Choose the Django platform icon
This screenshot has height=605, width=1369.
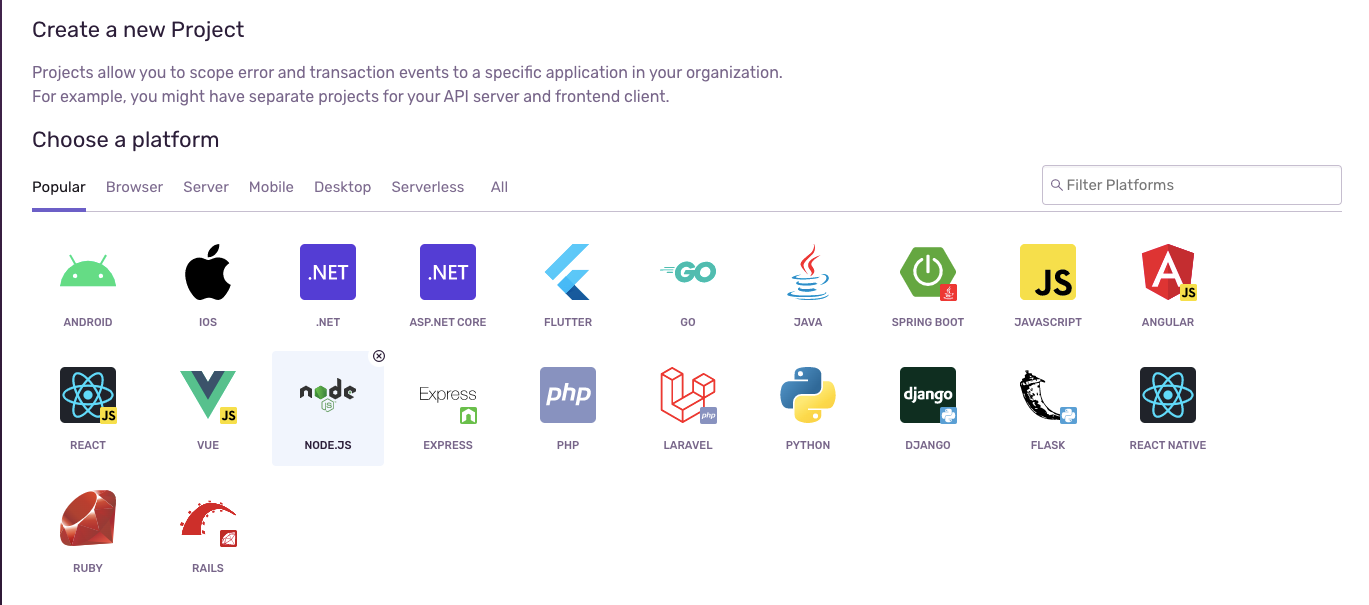tap(928, 395)
